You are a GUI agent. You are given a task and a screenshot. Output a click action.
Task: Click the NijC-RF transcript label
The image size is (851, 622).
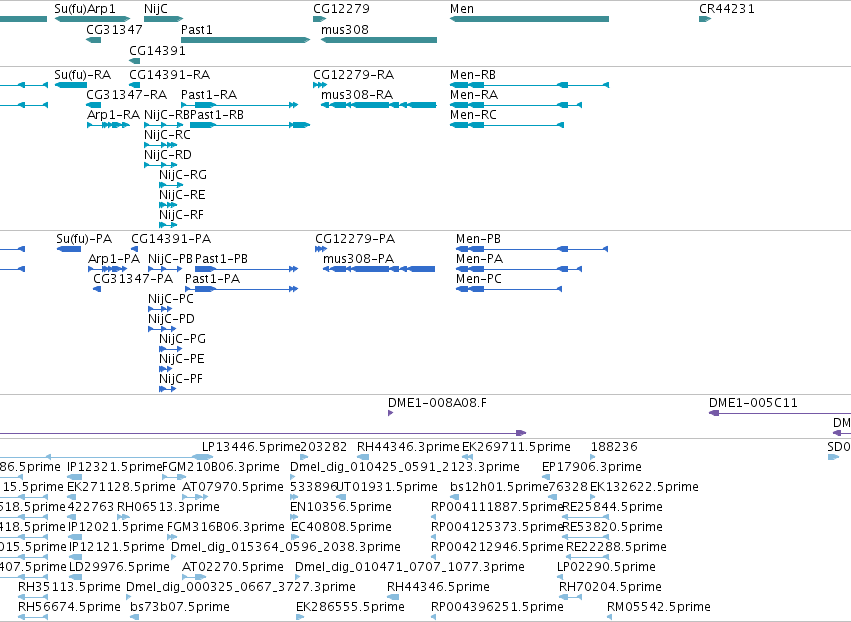click(181, 214)
